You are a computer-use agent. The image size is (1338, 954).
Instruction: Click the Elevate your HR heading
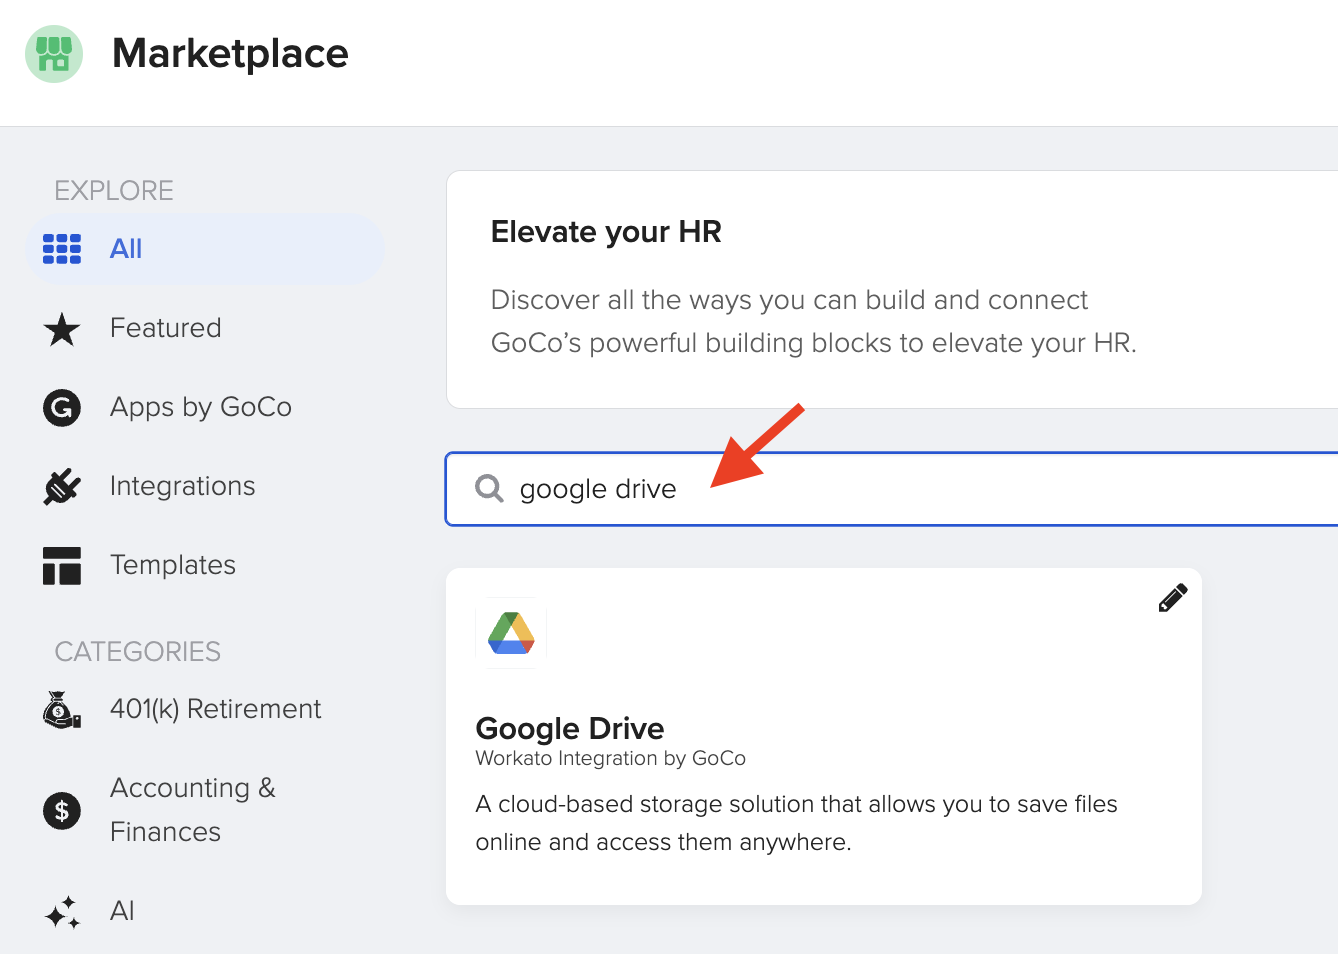[606, 232]
